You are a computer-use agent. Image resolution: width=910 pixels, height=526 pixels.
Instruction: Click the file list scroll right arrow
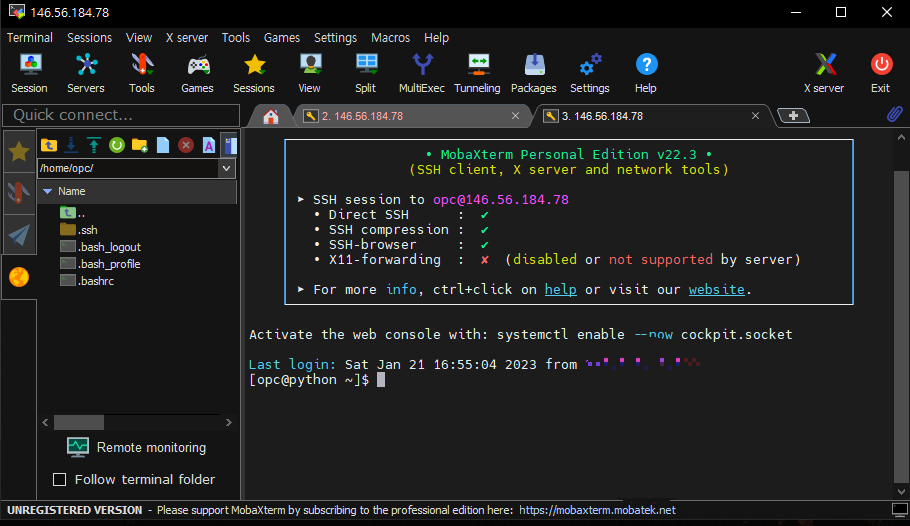pos(229,422)
